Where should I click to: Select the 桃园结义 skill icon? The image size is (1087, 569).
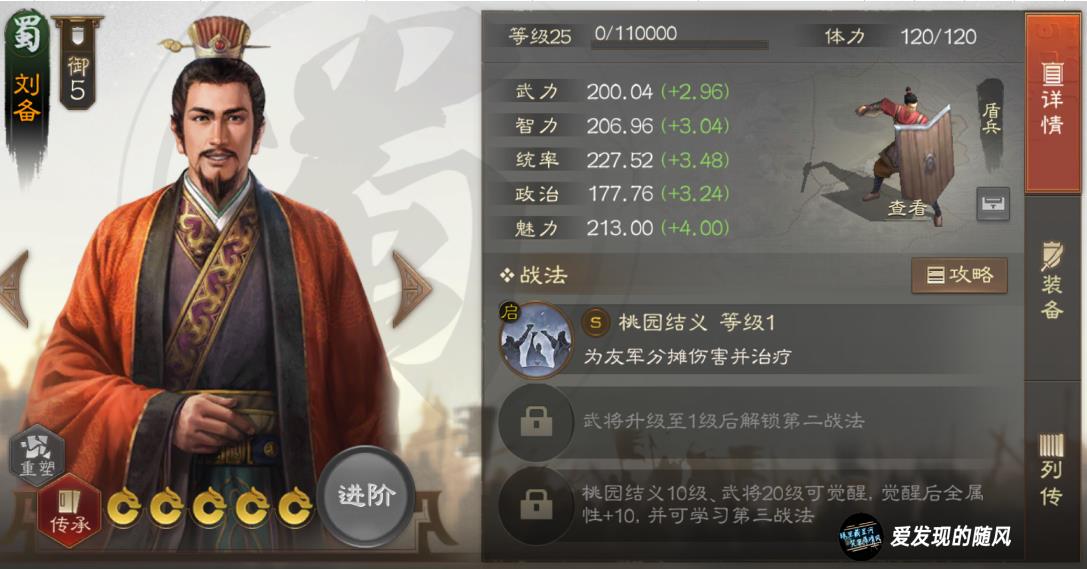(x=534, y=340)
